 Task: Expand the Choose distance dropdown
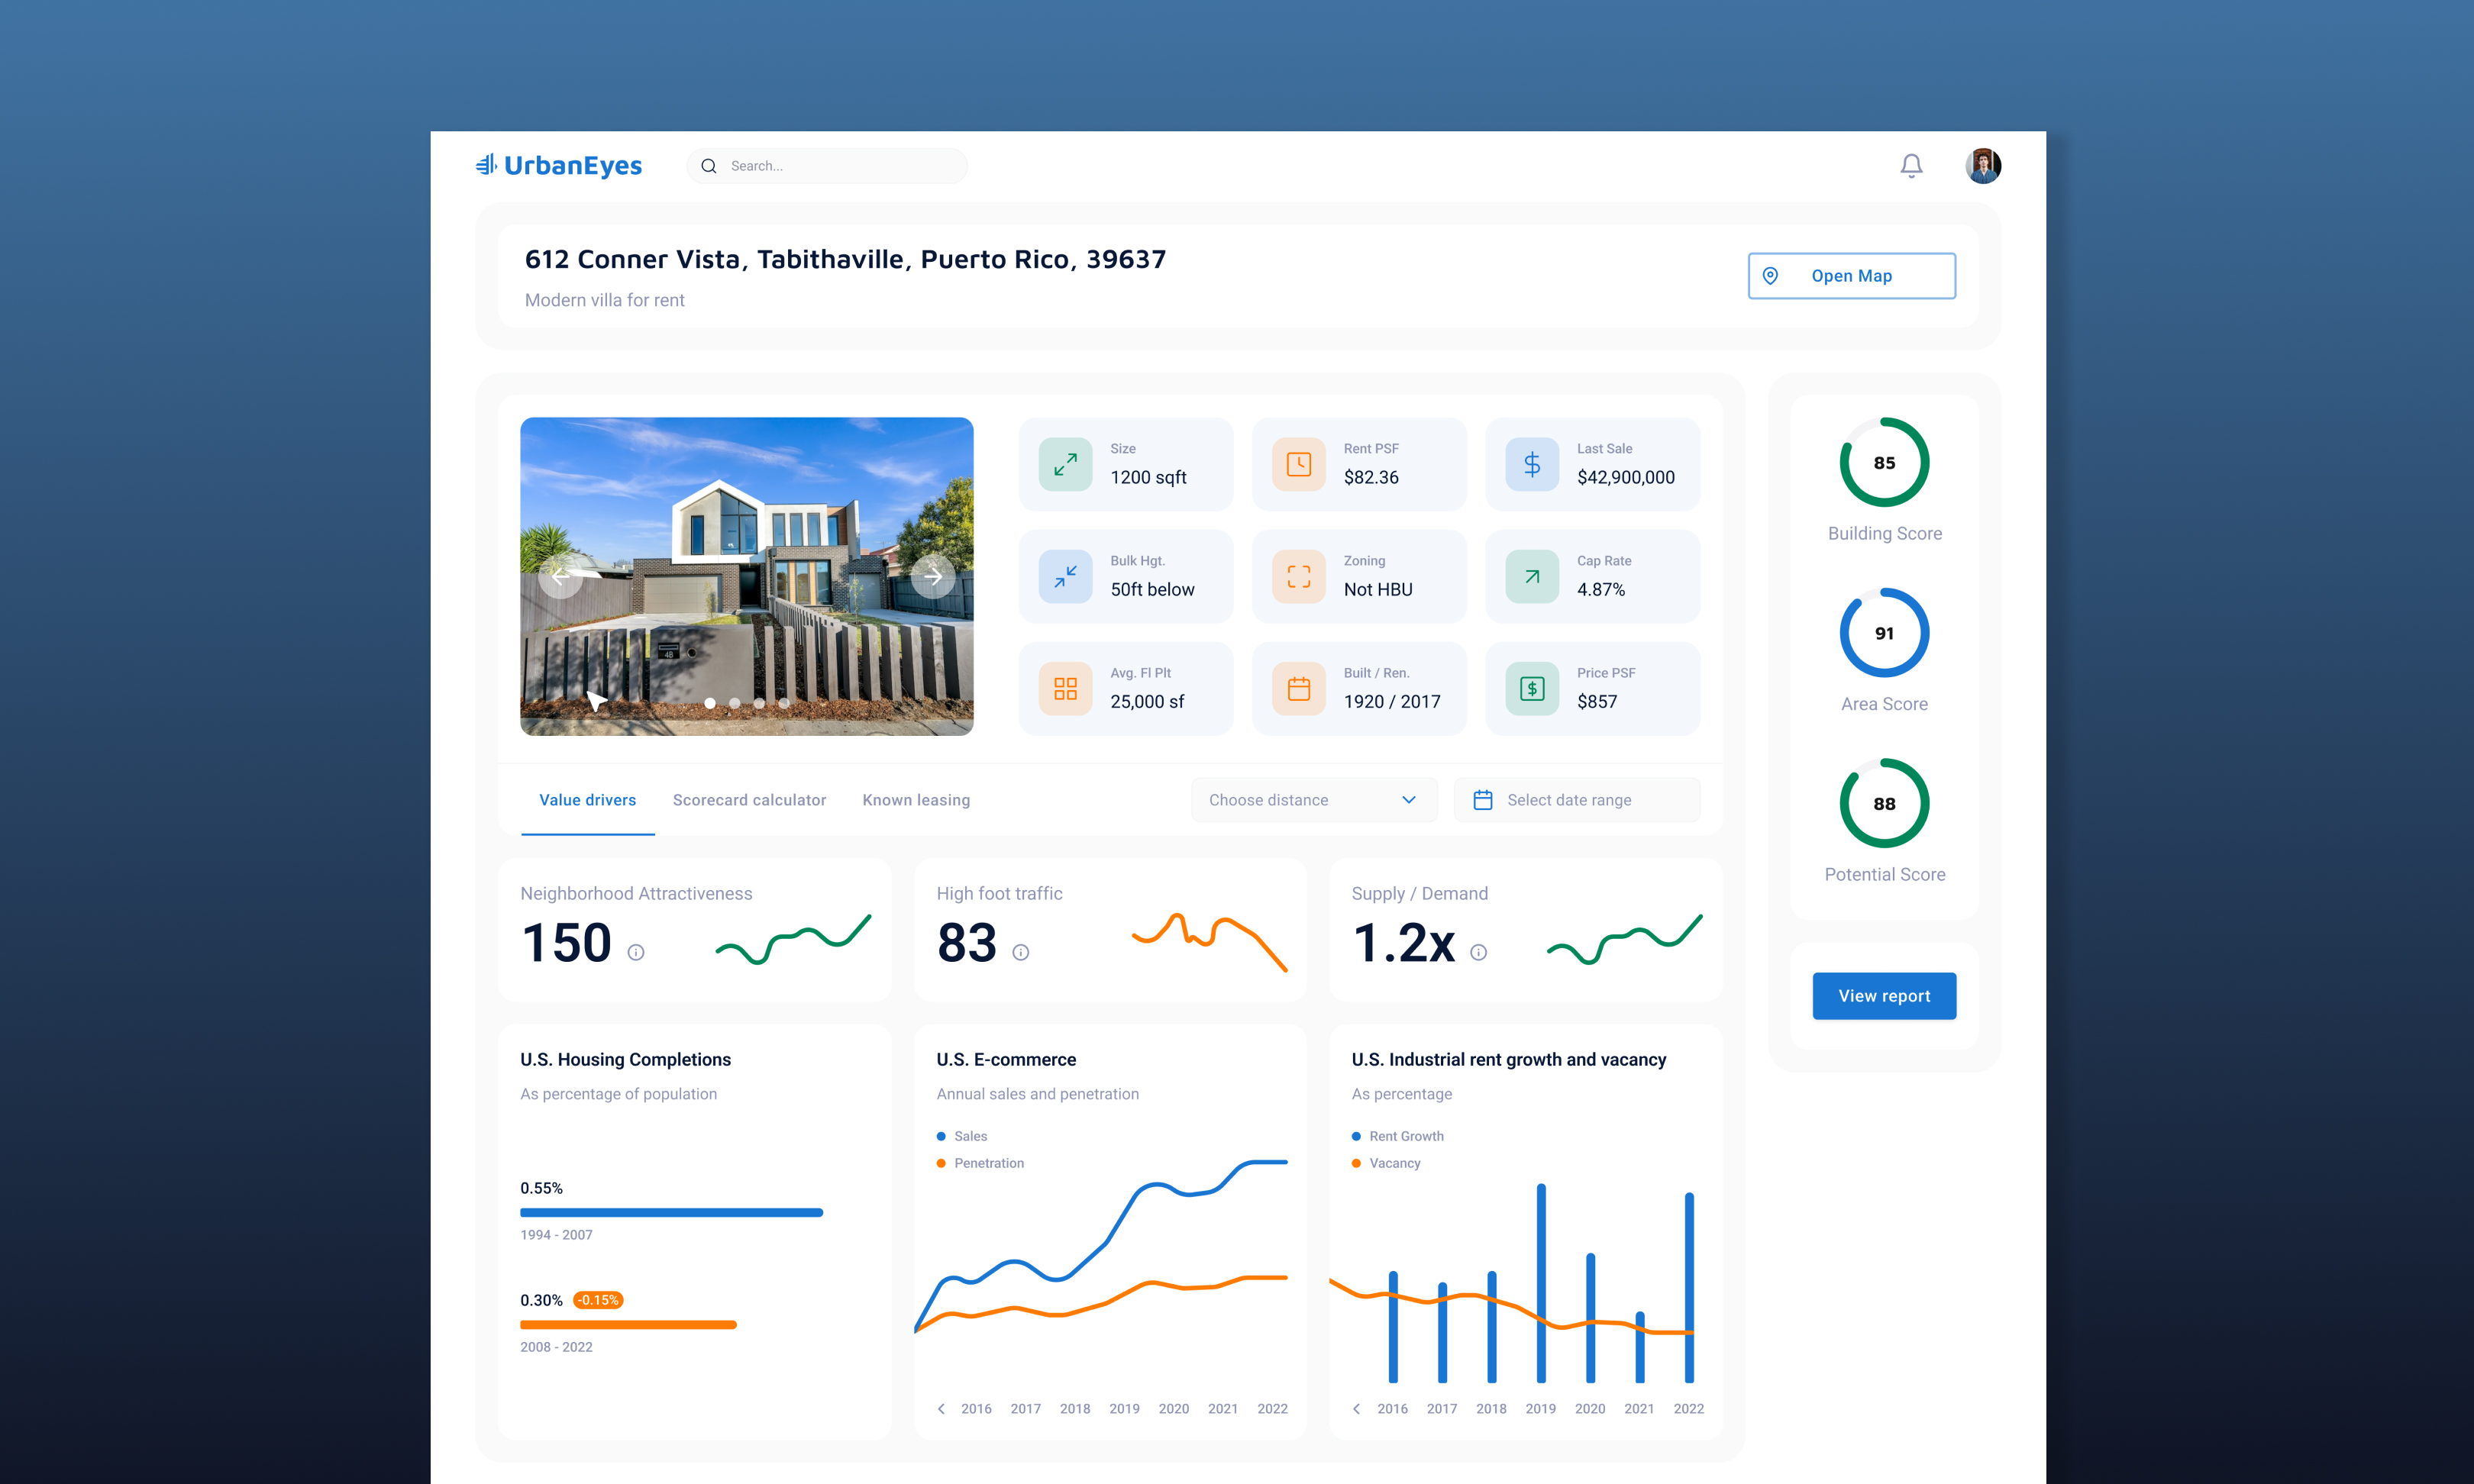pyautogui.click(x=1314, y=800)
